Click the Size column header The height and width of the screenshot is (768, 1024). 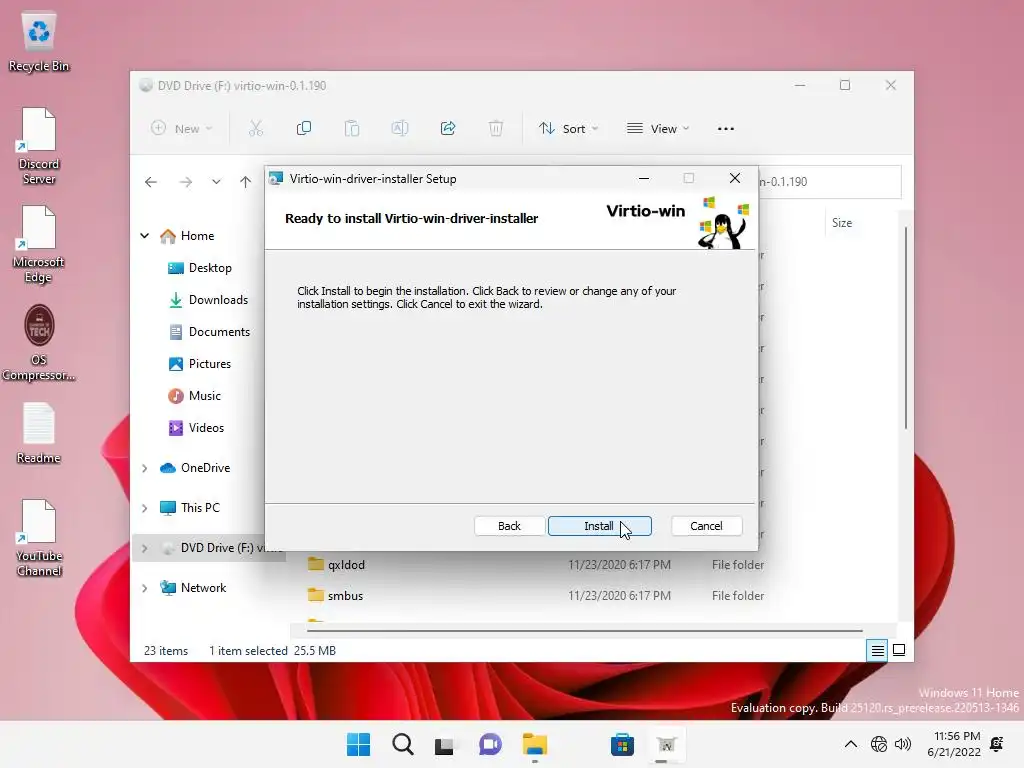[842, 223]
